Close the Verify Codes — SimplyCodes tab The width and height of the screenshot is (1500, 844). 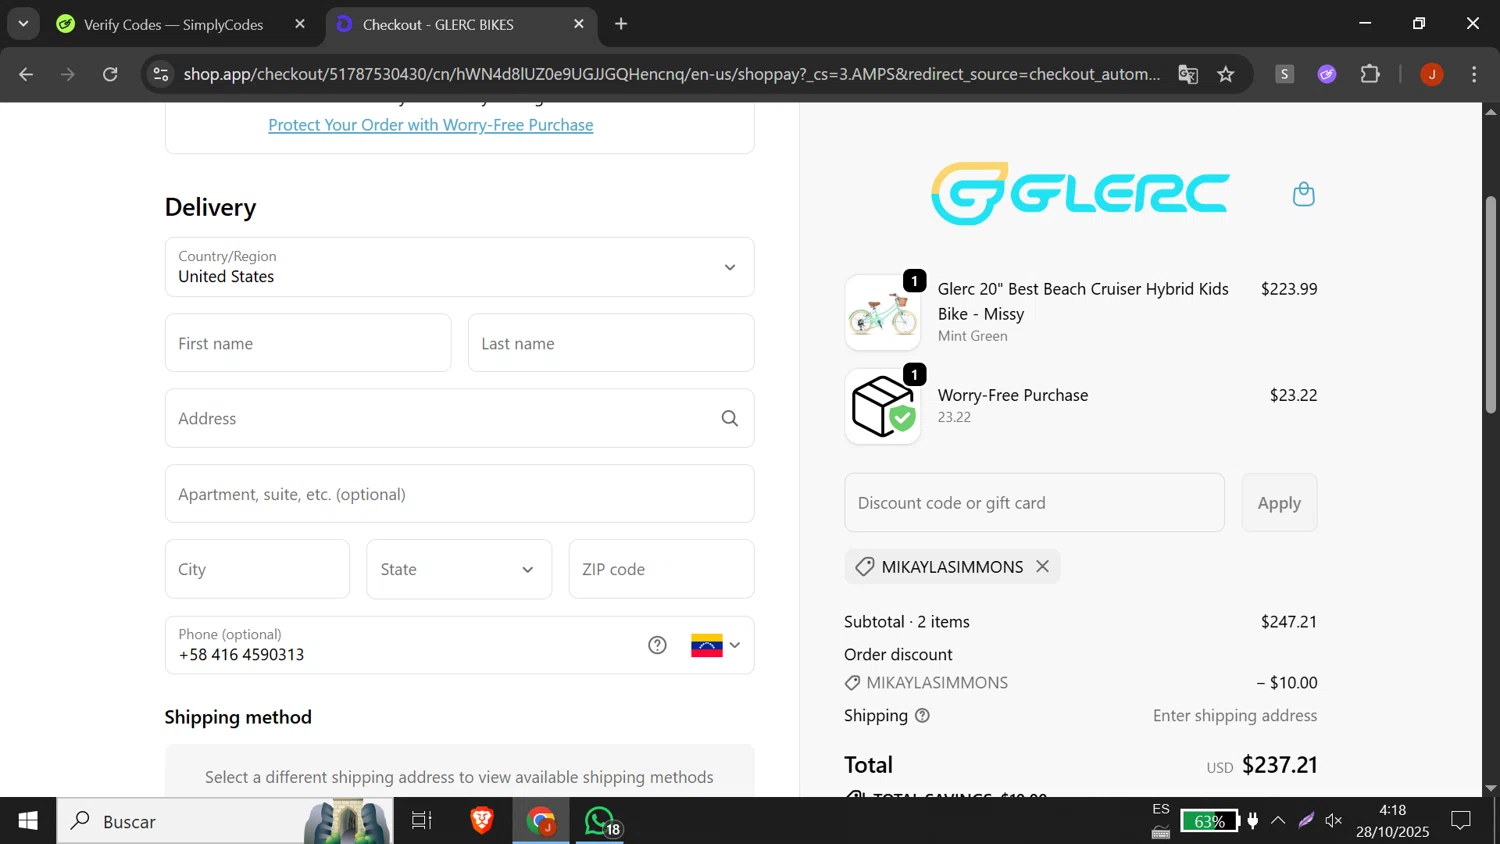coord(300,24)
